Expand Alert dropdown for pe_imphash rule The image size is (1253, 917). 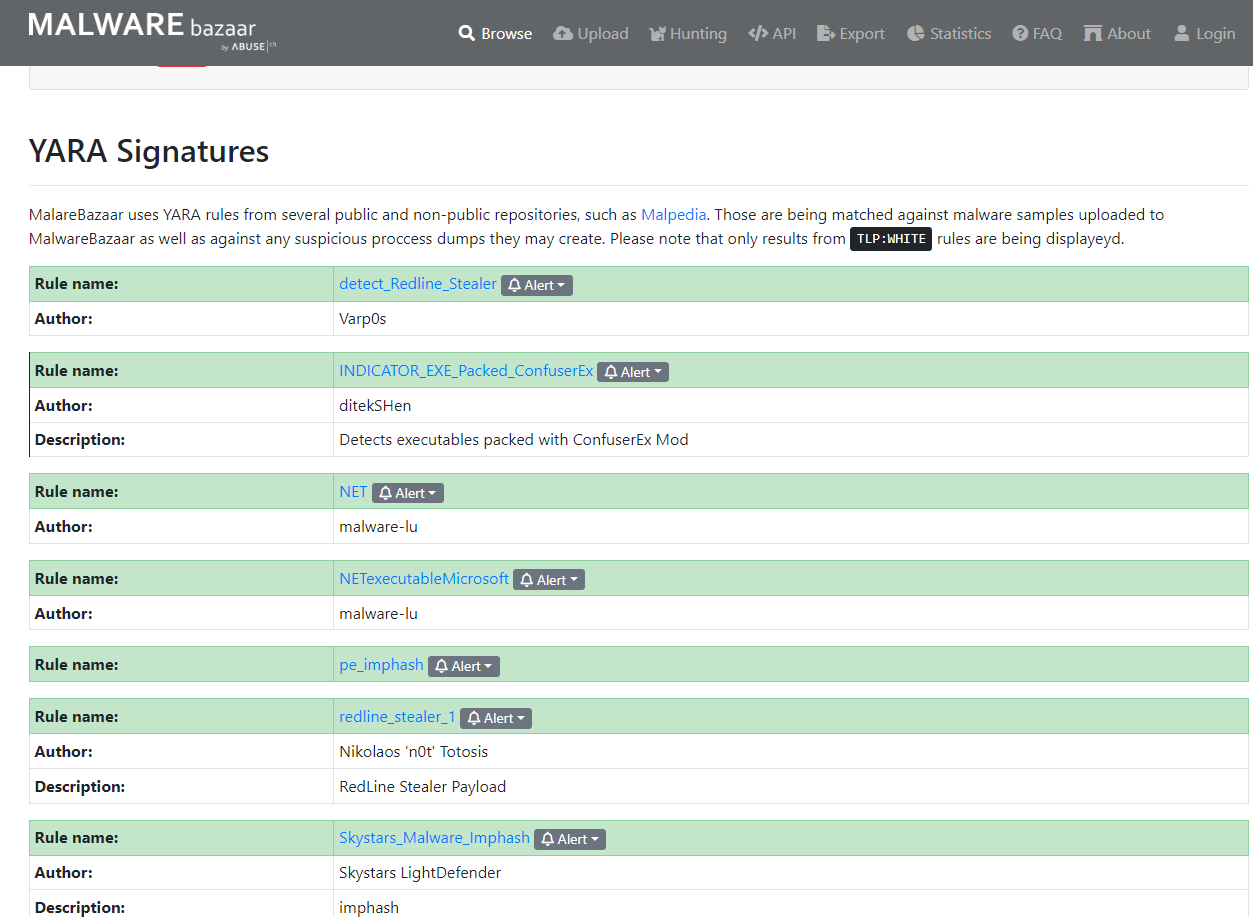click(464, 666)
